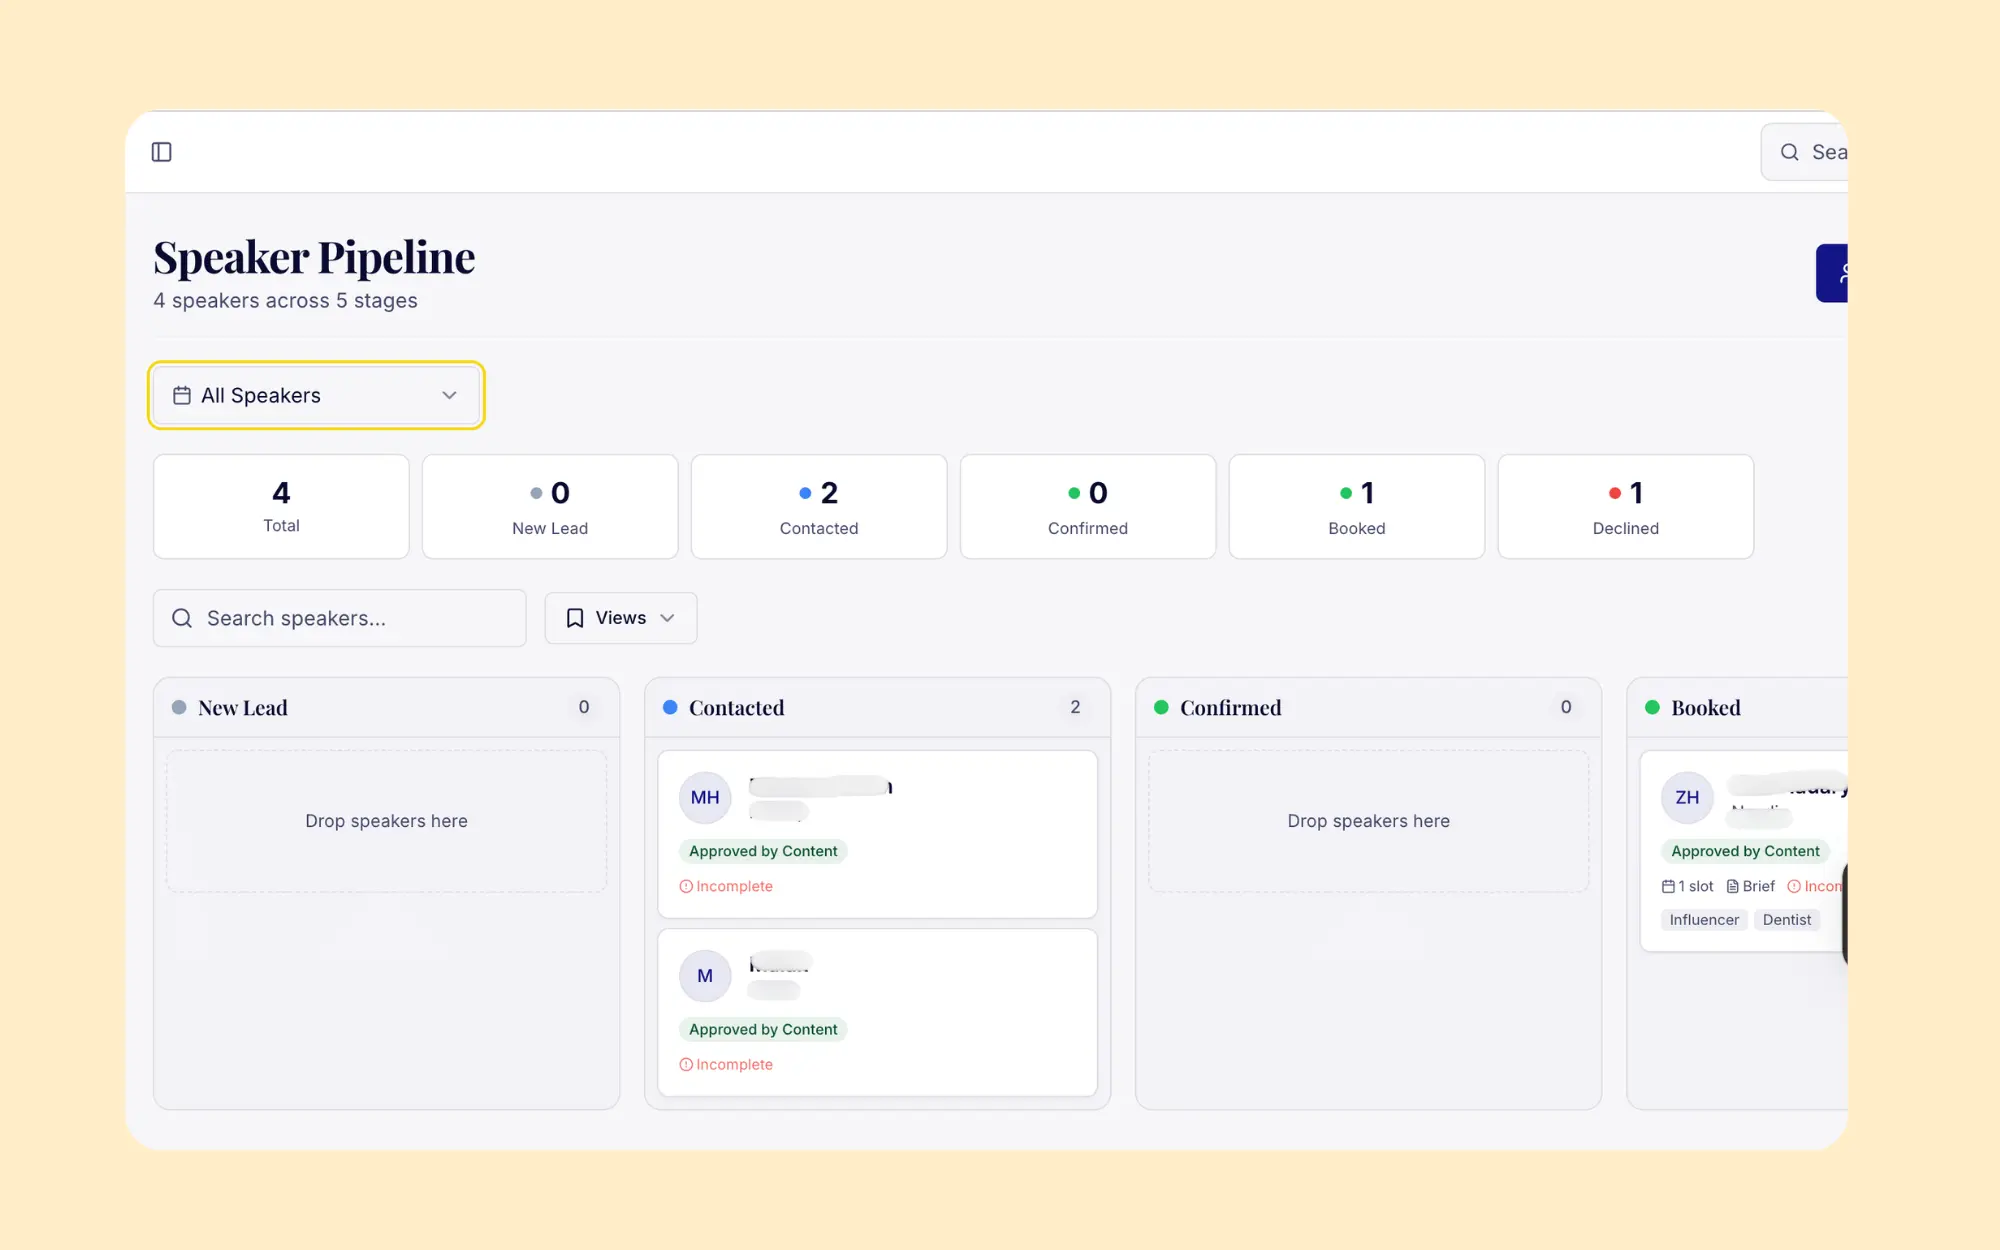Screen dimensions: 2000x1250
Task: Click the Brief document icon
Action: [x=1733, y=886]
